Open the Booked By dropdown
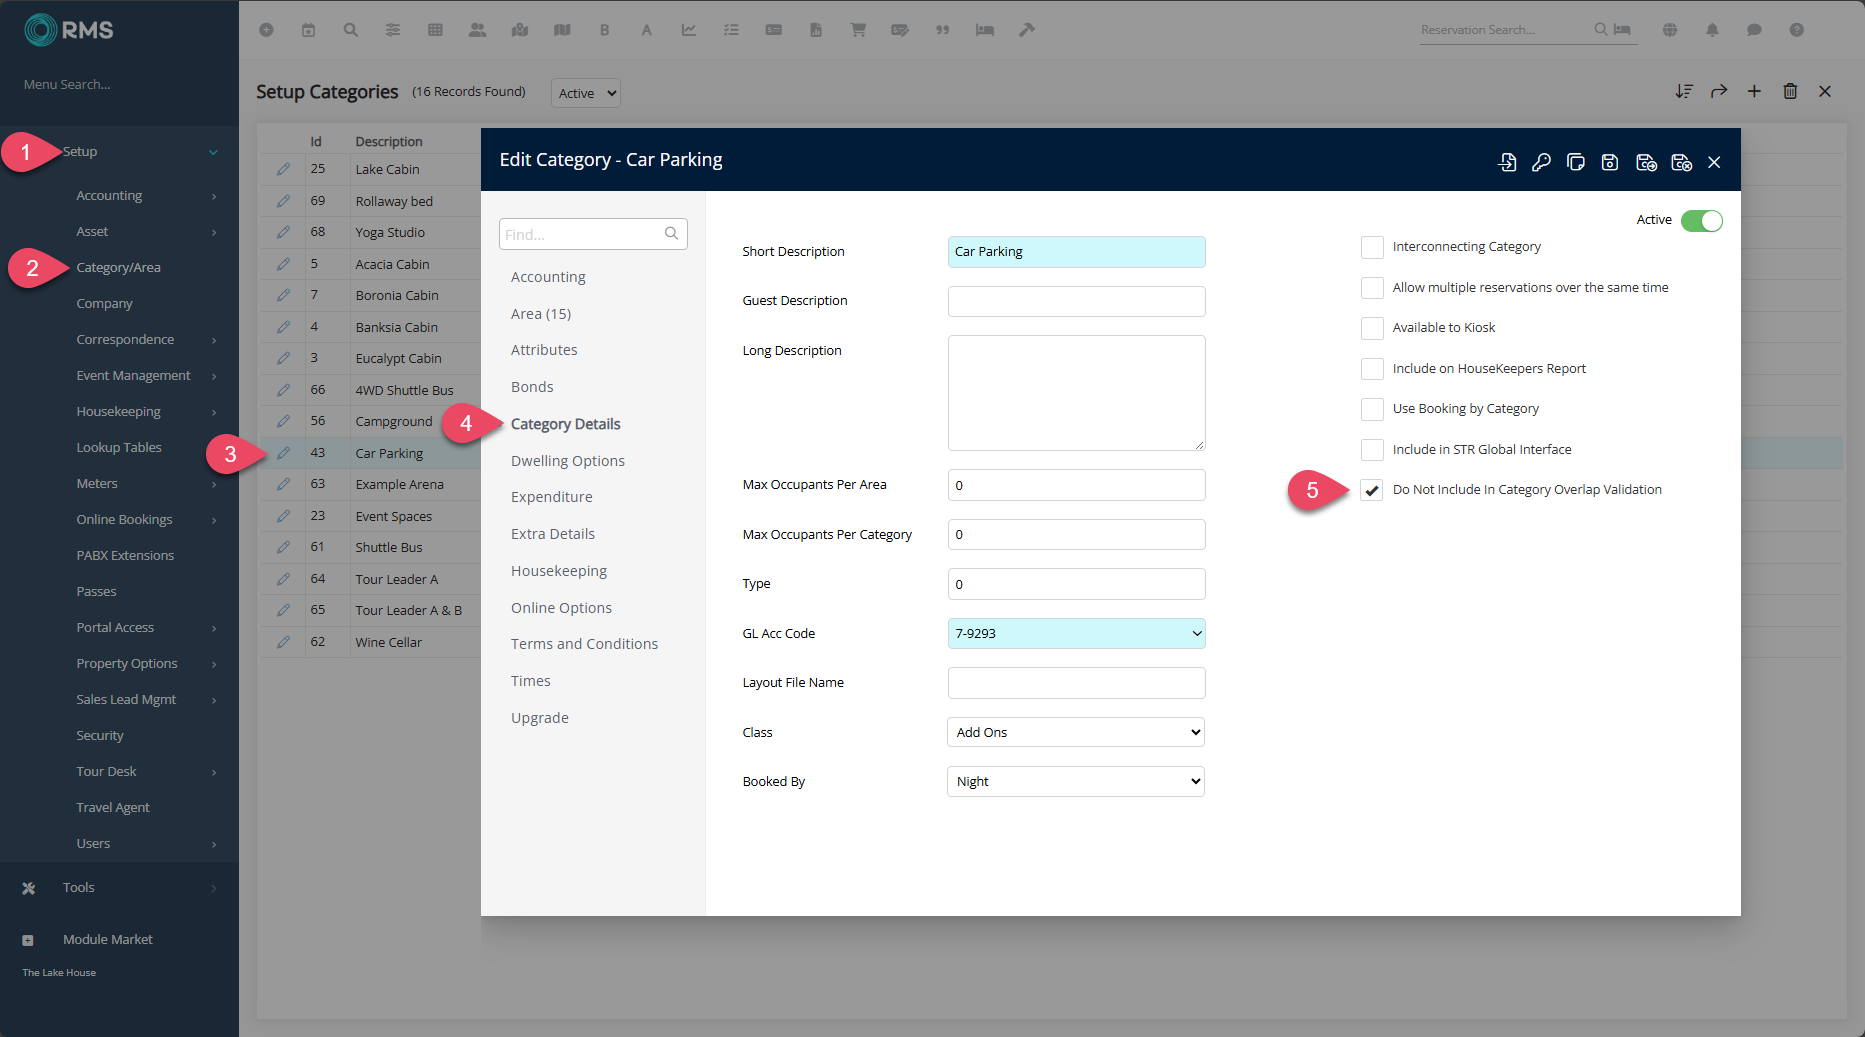This screenshot has width=1865, height=1037. [x=1076, y=781]
